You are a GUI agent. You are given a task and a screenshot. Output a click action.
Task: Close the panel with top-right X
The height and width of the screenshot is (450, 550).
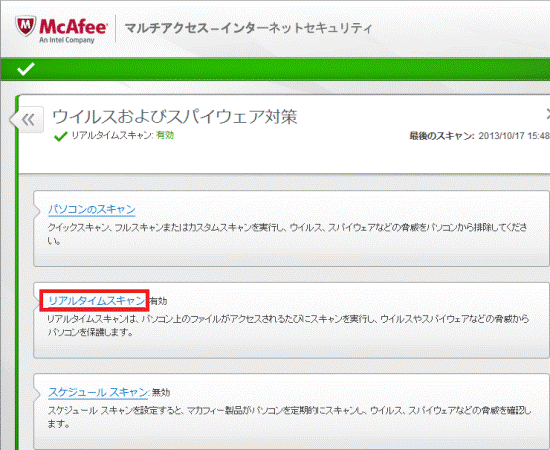(x=548, y=114)
